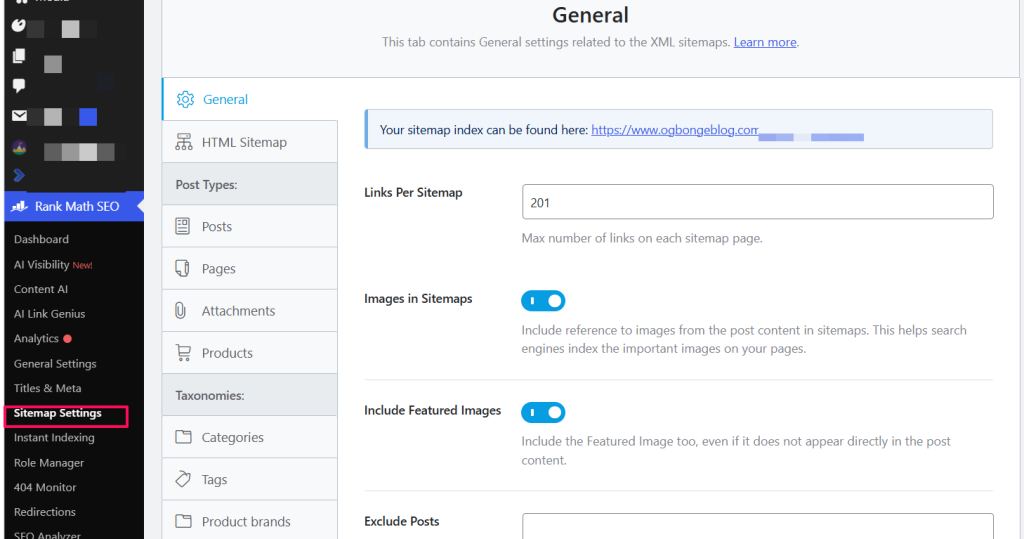Turn off Include Featured Images toggle
The height and width of the screenshot is (539, 1024).
(543, 412)
